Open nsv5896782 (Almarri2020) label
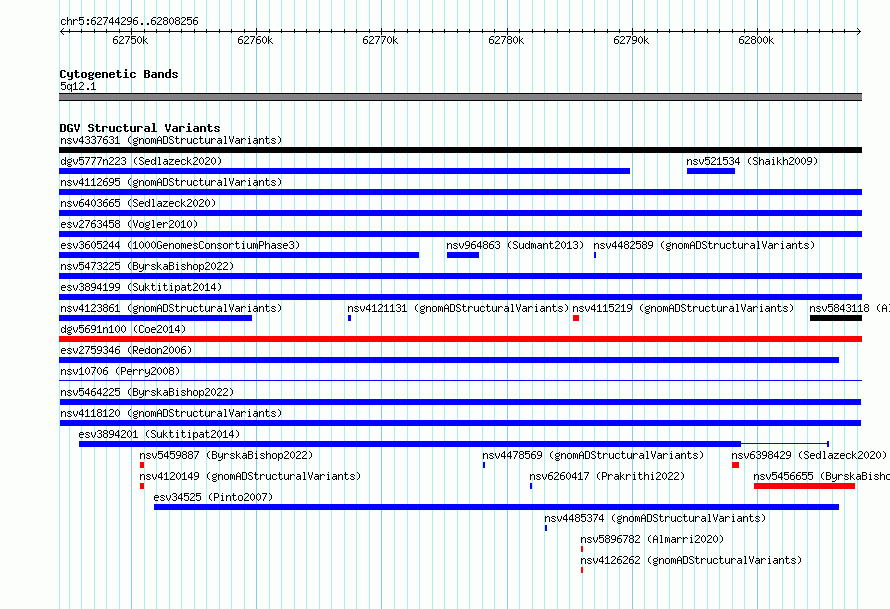The height and width of the screenshot is (609, 890). [x=652, y=539]
